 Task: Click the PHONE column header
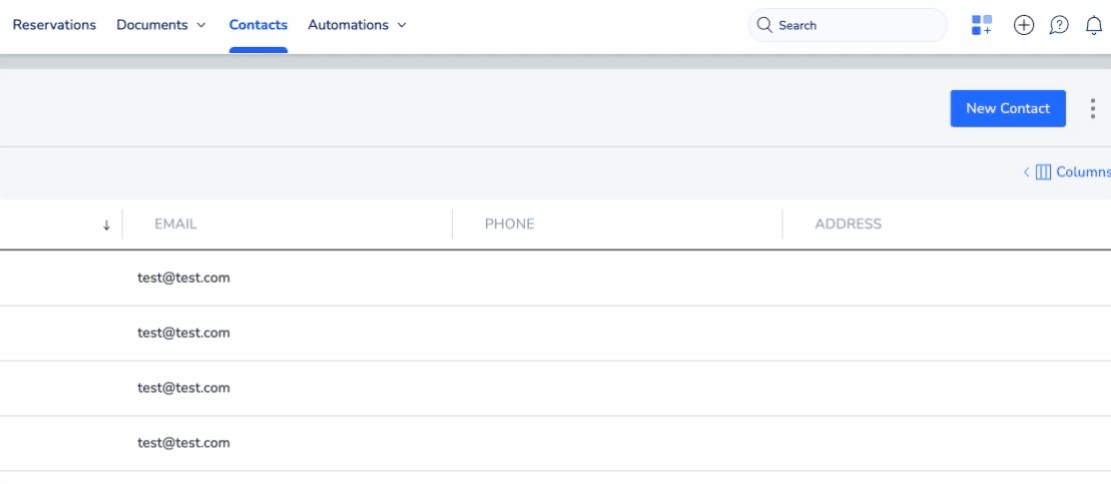click(510, 224)
